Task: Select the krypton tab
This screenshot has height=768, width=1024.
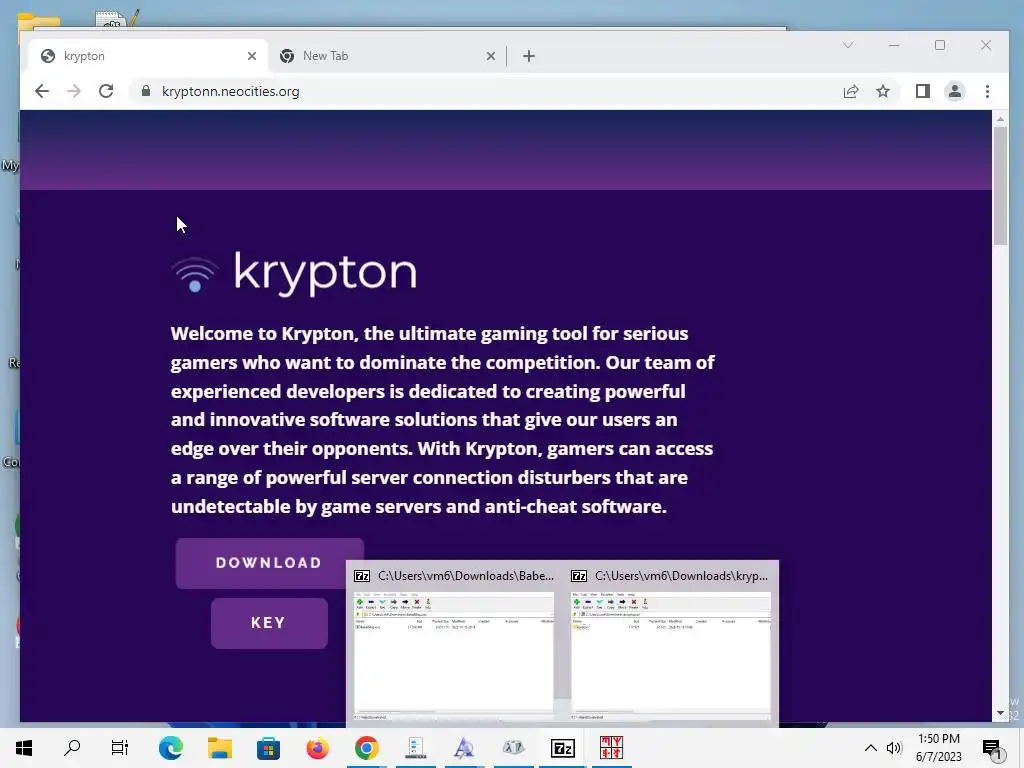Action: point(149,56)
